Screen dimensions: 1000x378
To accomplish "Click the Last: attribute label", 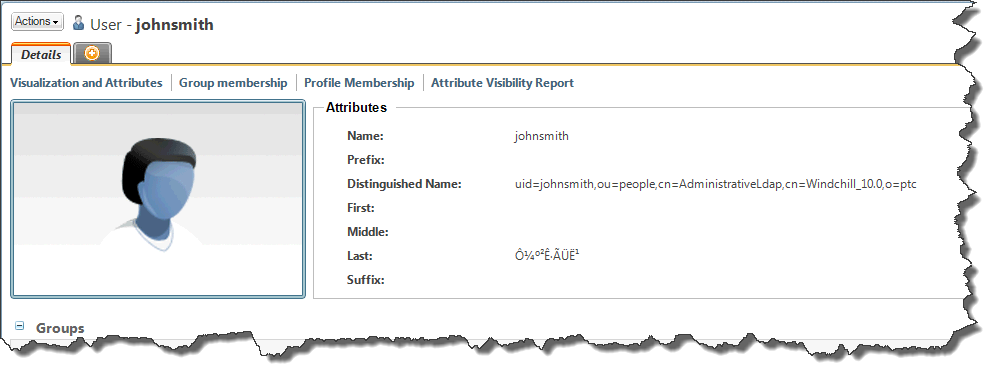I will (360, 256).
